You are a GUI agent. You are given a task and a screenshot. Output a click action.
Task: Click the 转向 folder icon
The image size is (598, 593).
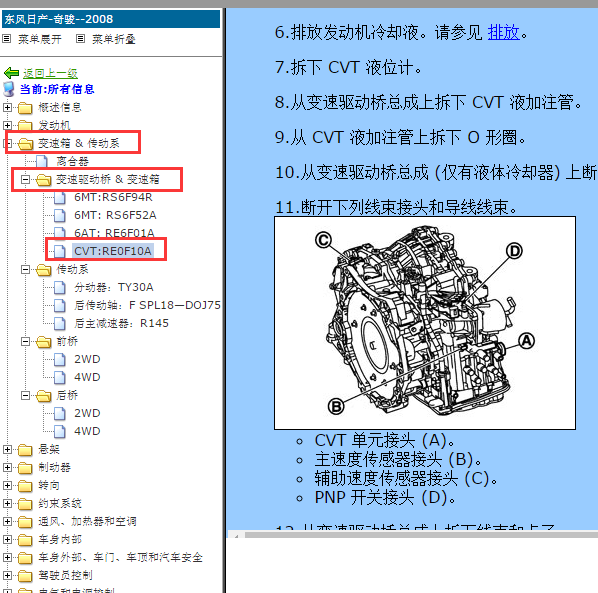(x=25, y=486)
